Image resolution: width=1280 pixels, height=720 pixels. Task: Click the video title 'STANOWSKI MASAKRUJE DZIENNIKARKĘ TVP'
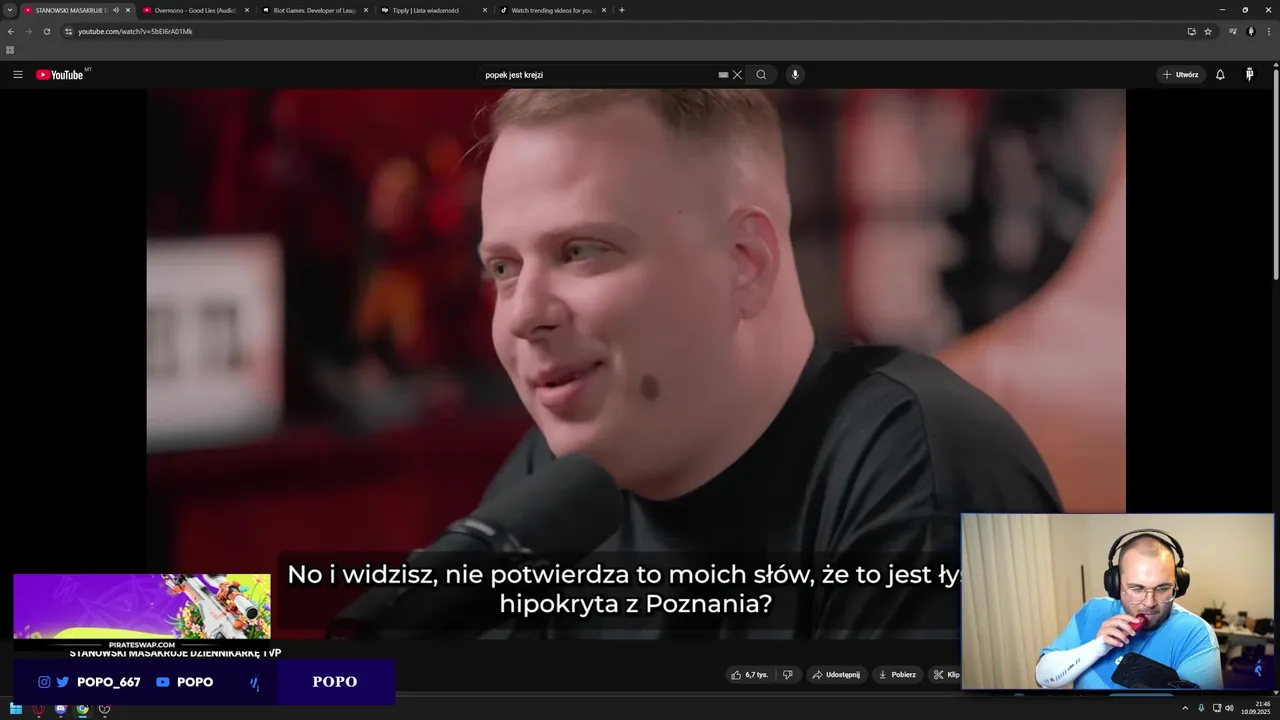pyautogui.click(x=175, y=653)
